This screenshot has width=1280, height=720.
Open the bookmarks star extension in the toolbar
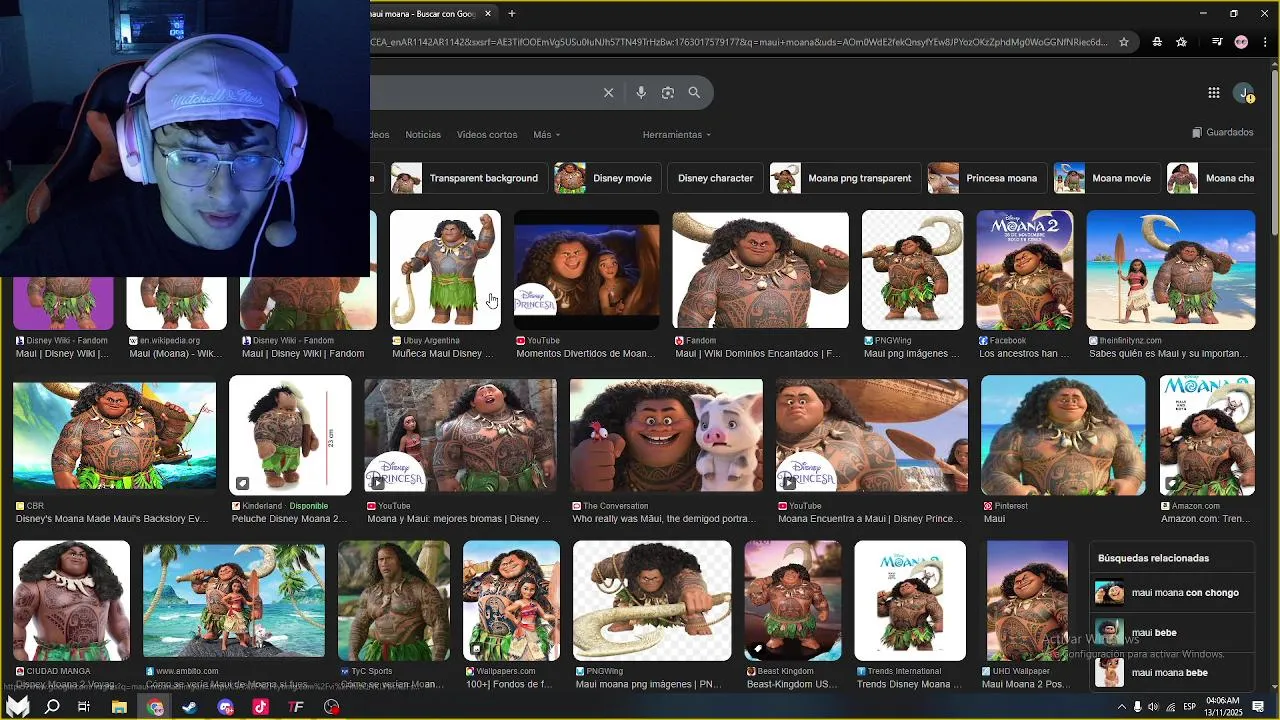tap(1182, 42)
